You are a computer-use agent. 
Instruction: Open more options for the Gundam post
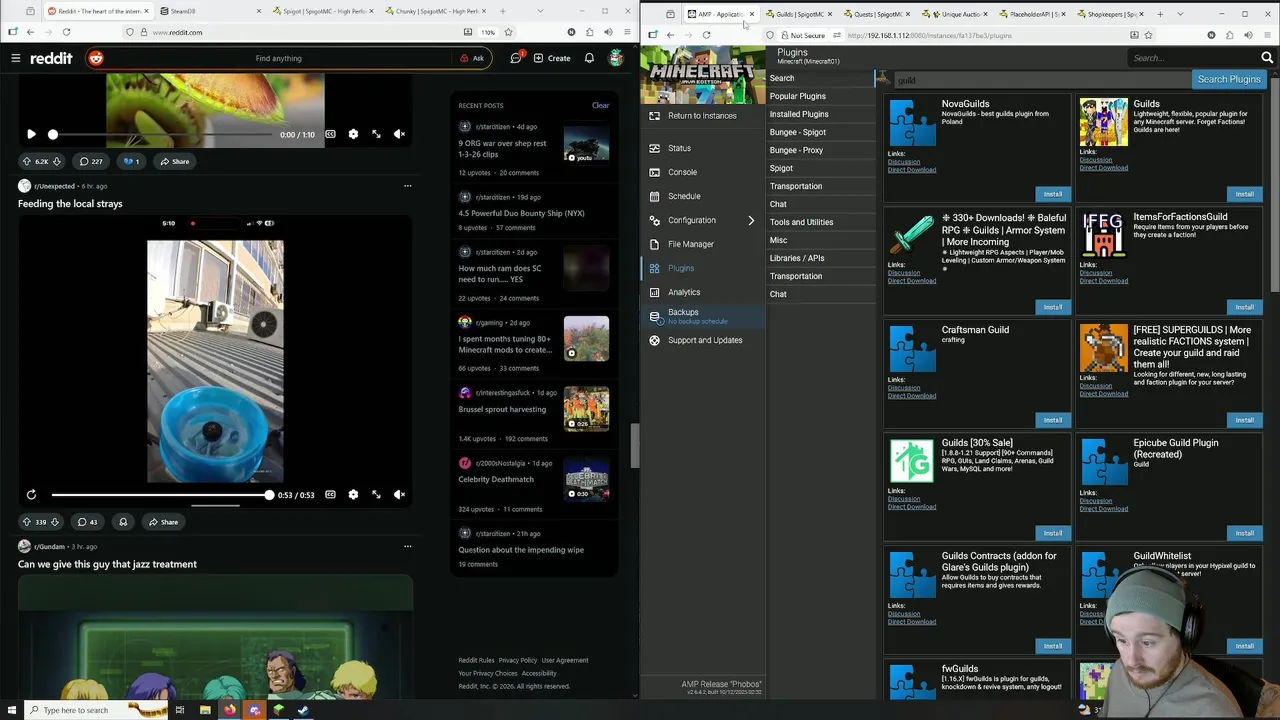(x=407, y=547)
